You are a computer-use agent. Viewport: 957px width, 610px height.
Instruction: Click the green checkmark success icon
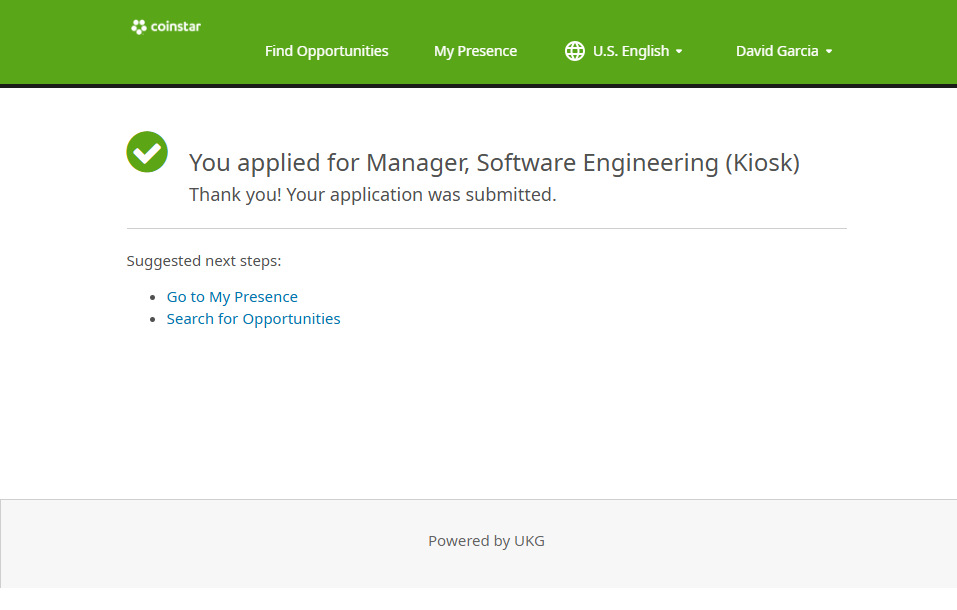tap(147, 152)
